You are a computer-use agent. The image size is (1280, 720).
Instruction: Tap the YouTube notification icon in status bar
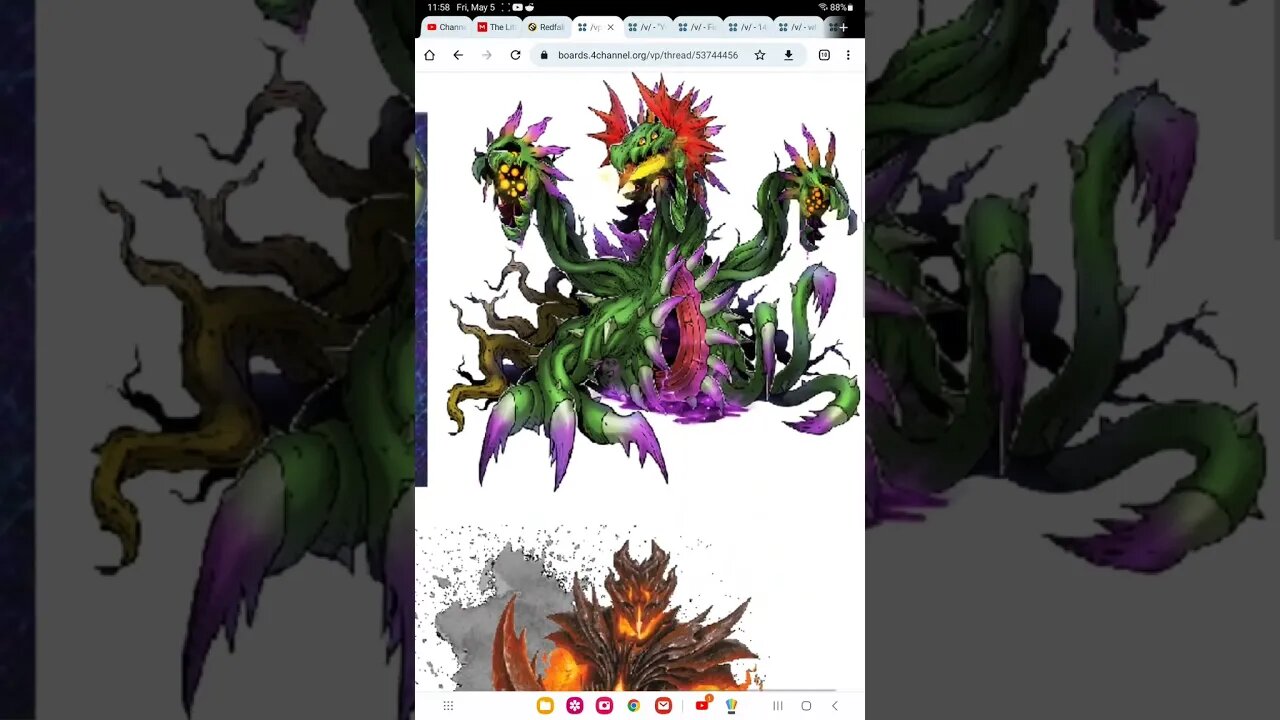[x=518, y=7]
